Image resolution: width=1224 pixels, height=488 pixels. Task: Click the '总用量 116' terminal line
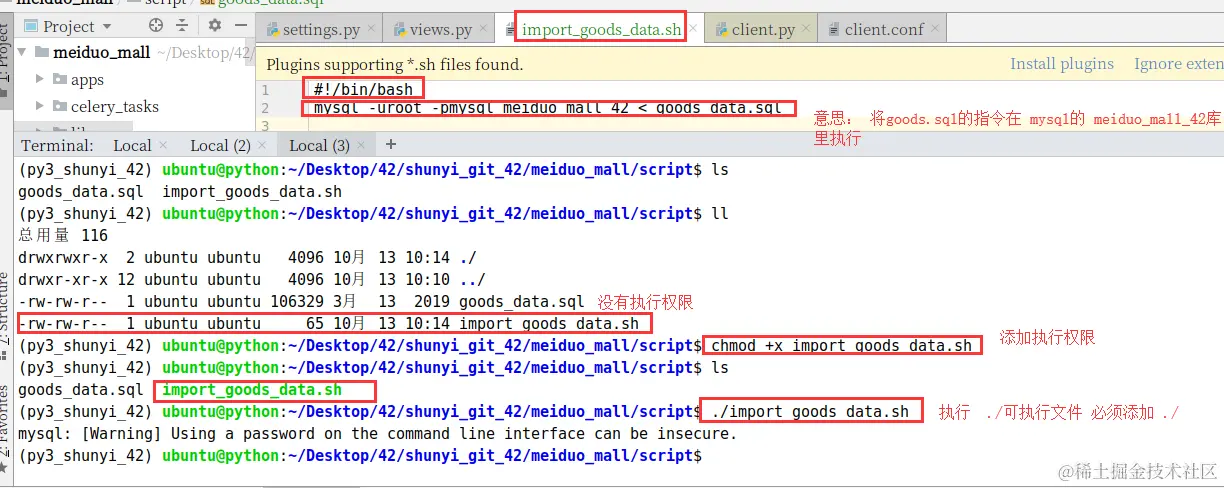point(63,236)
